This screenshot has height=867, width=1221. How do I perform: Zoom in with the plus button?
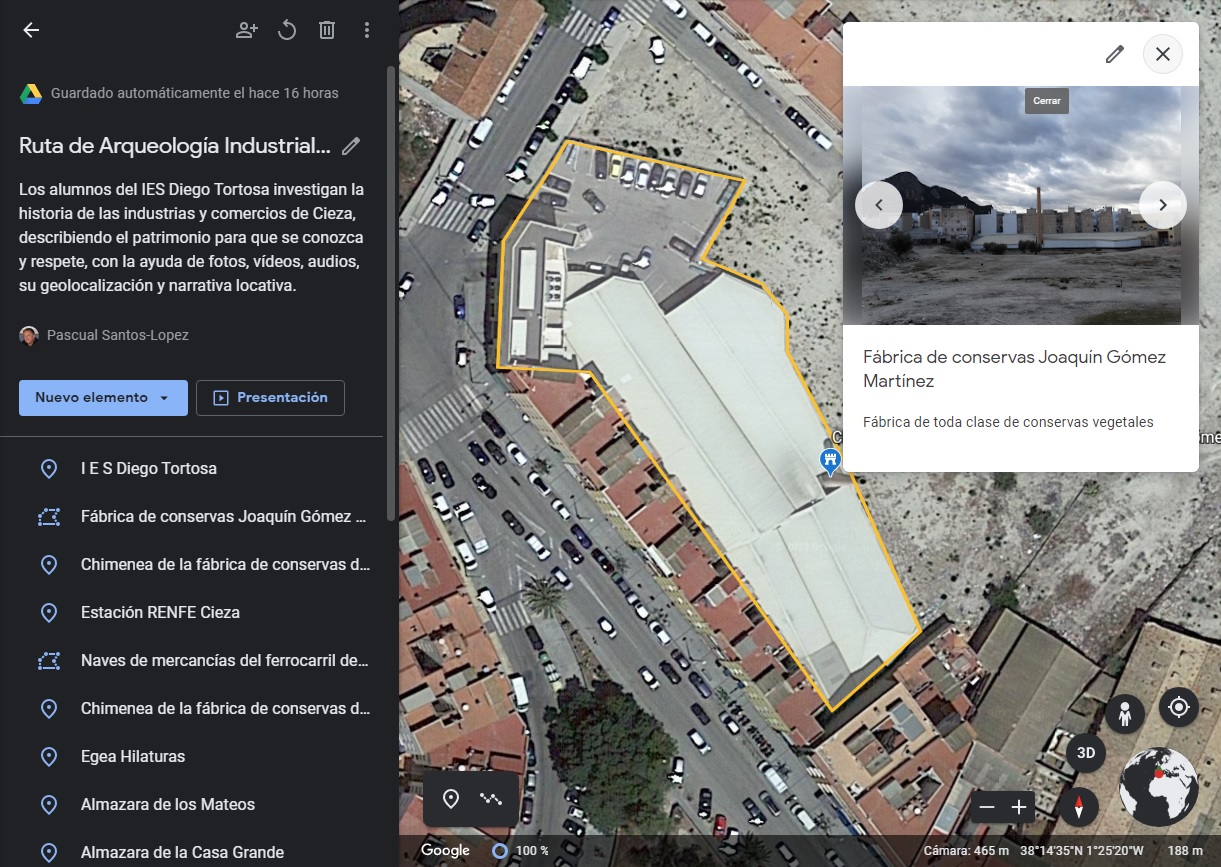[x=1019, y=807]
